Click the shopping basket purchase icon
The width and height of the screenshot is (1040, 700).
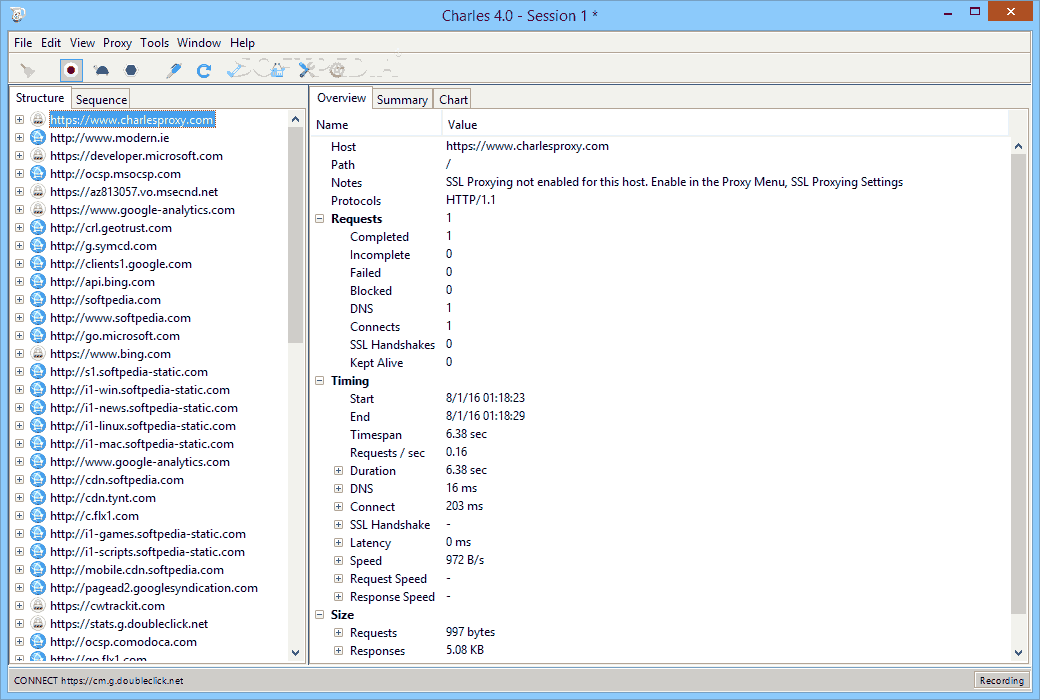[277, 70]
